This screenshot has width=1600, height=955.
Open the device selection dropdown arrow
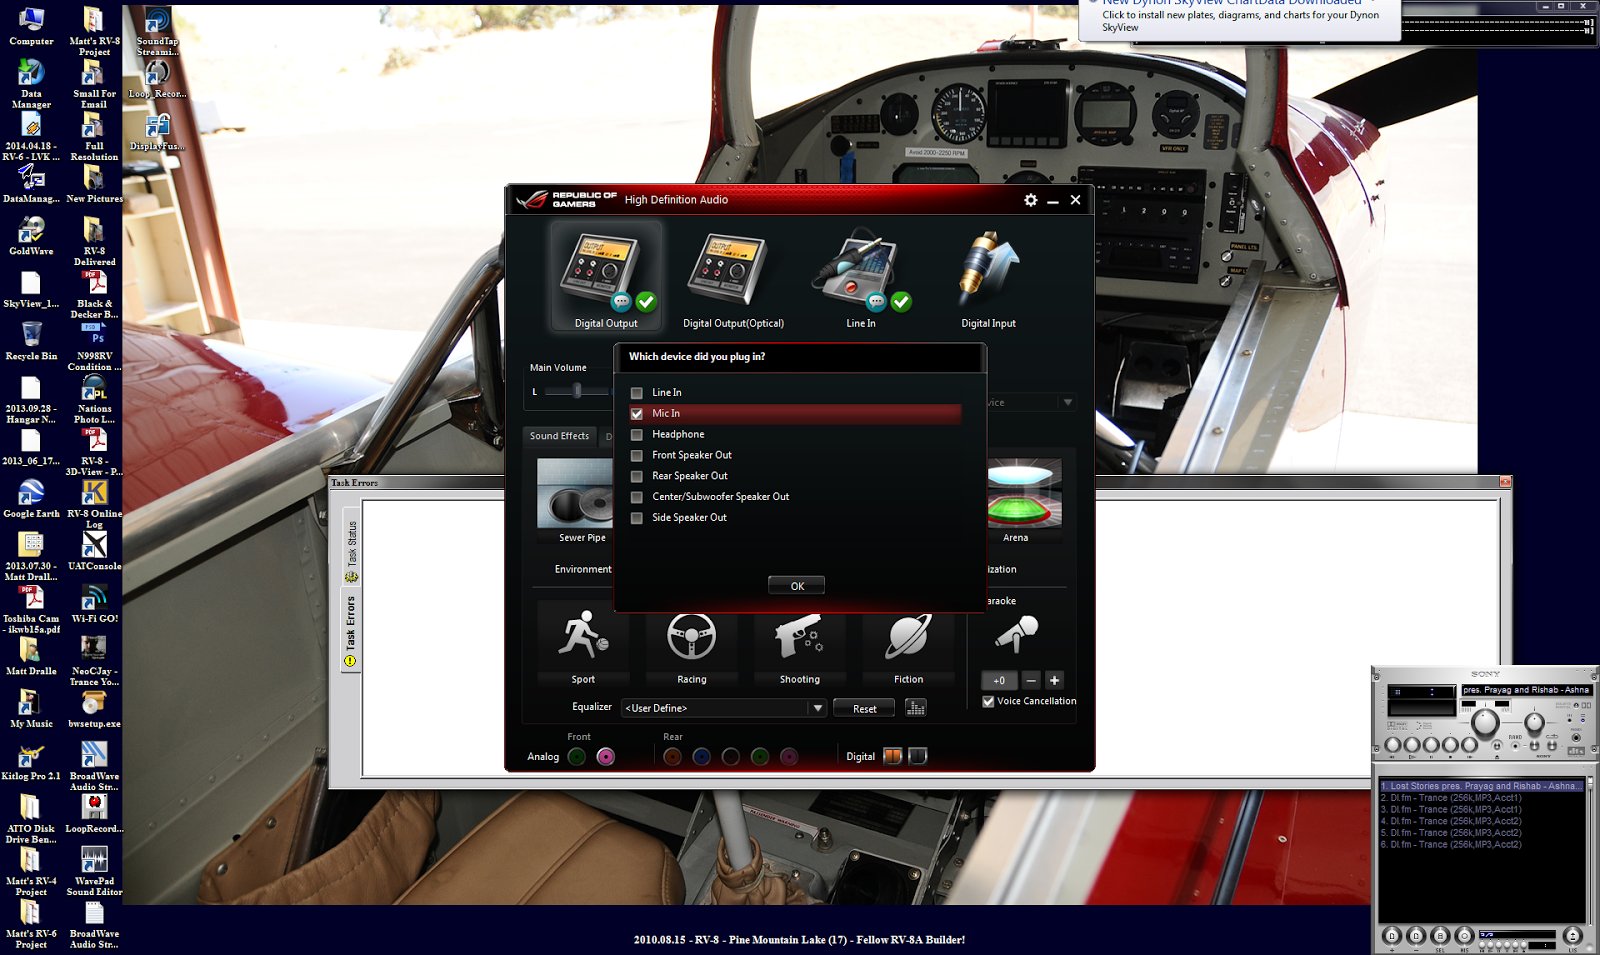point(1068,401)
